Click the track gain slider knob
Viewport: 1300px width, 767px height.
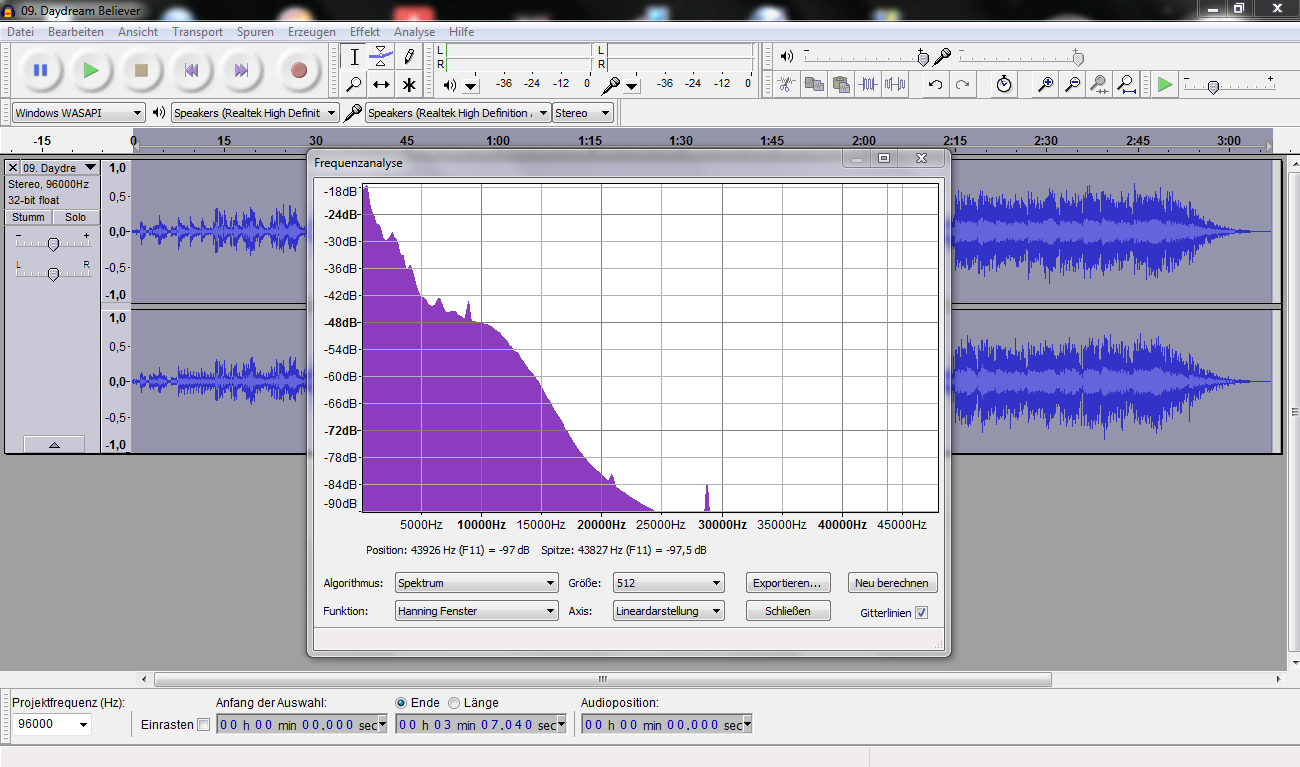pyautogui.click(x=53, y=244)
